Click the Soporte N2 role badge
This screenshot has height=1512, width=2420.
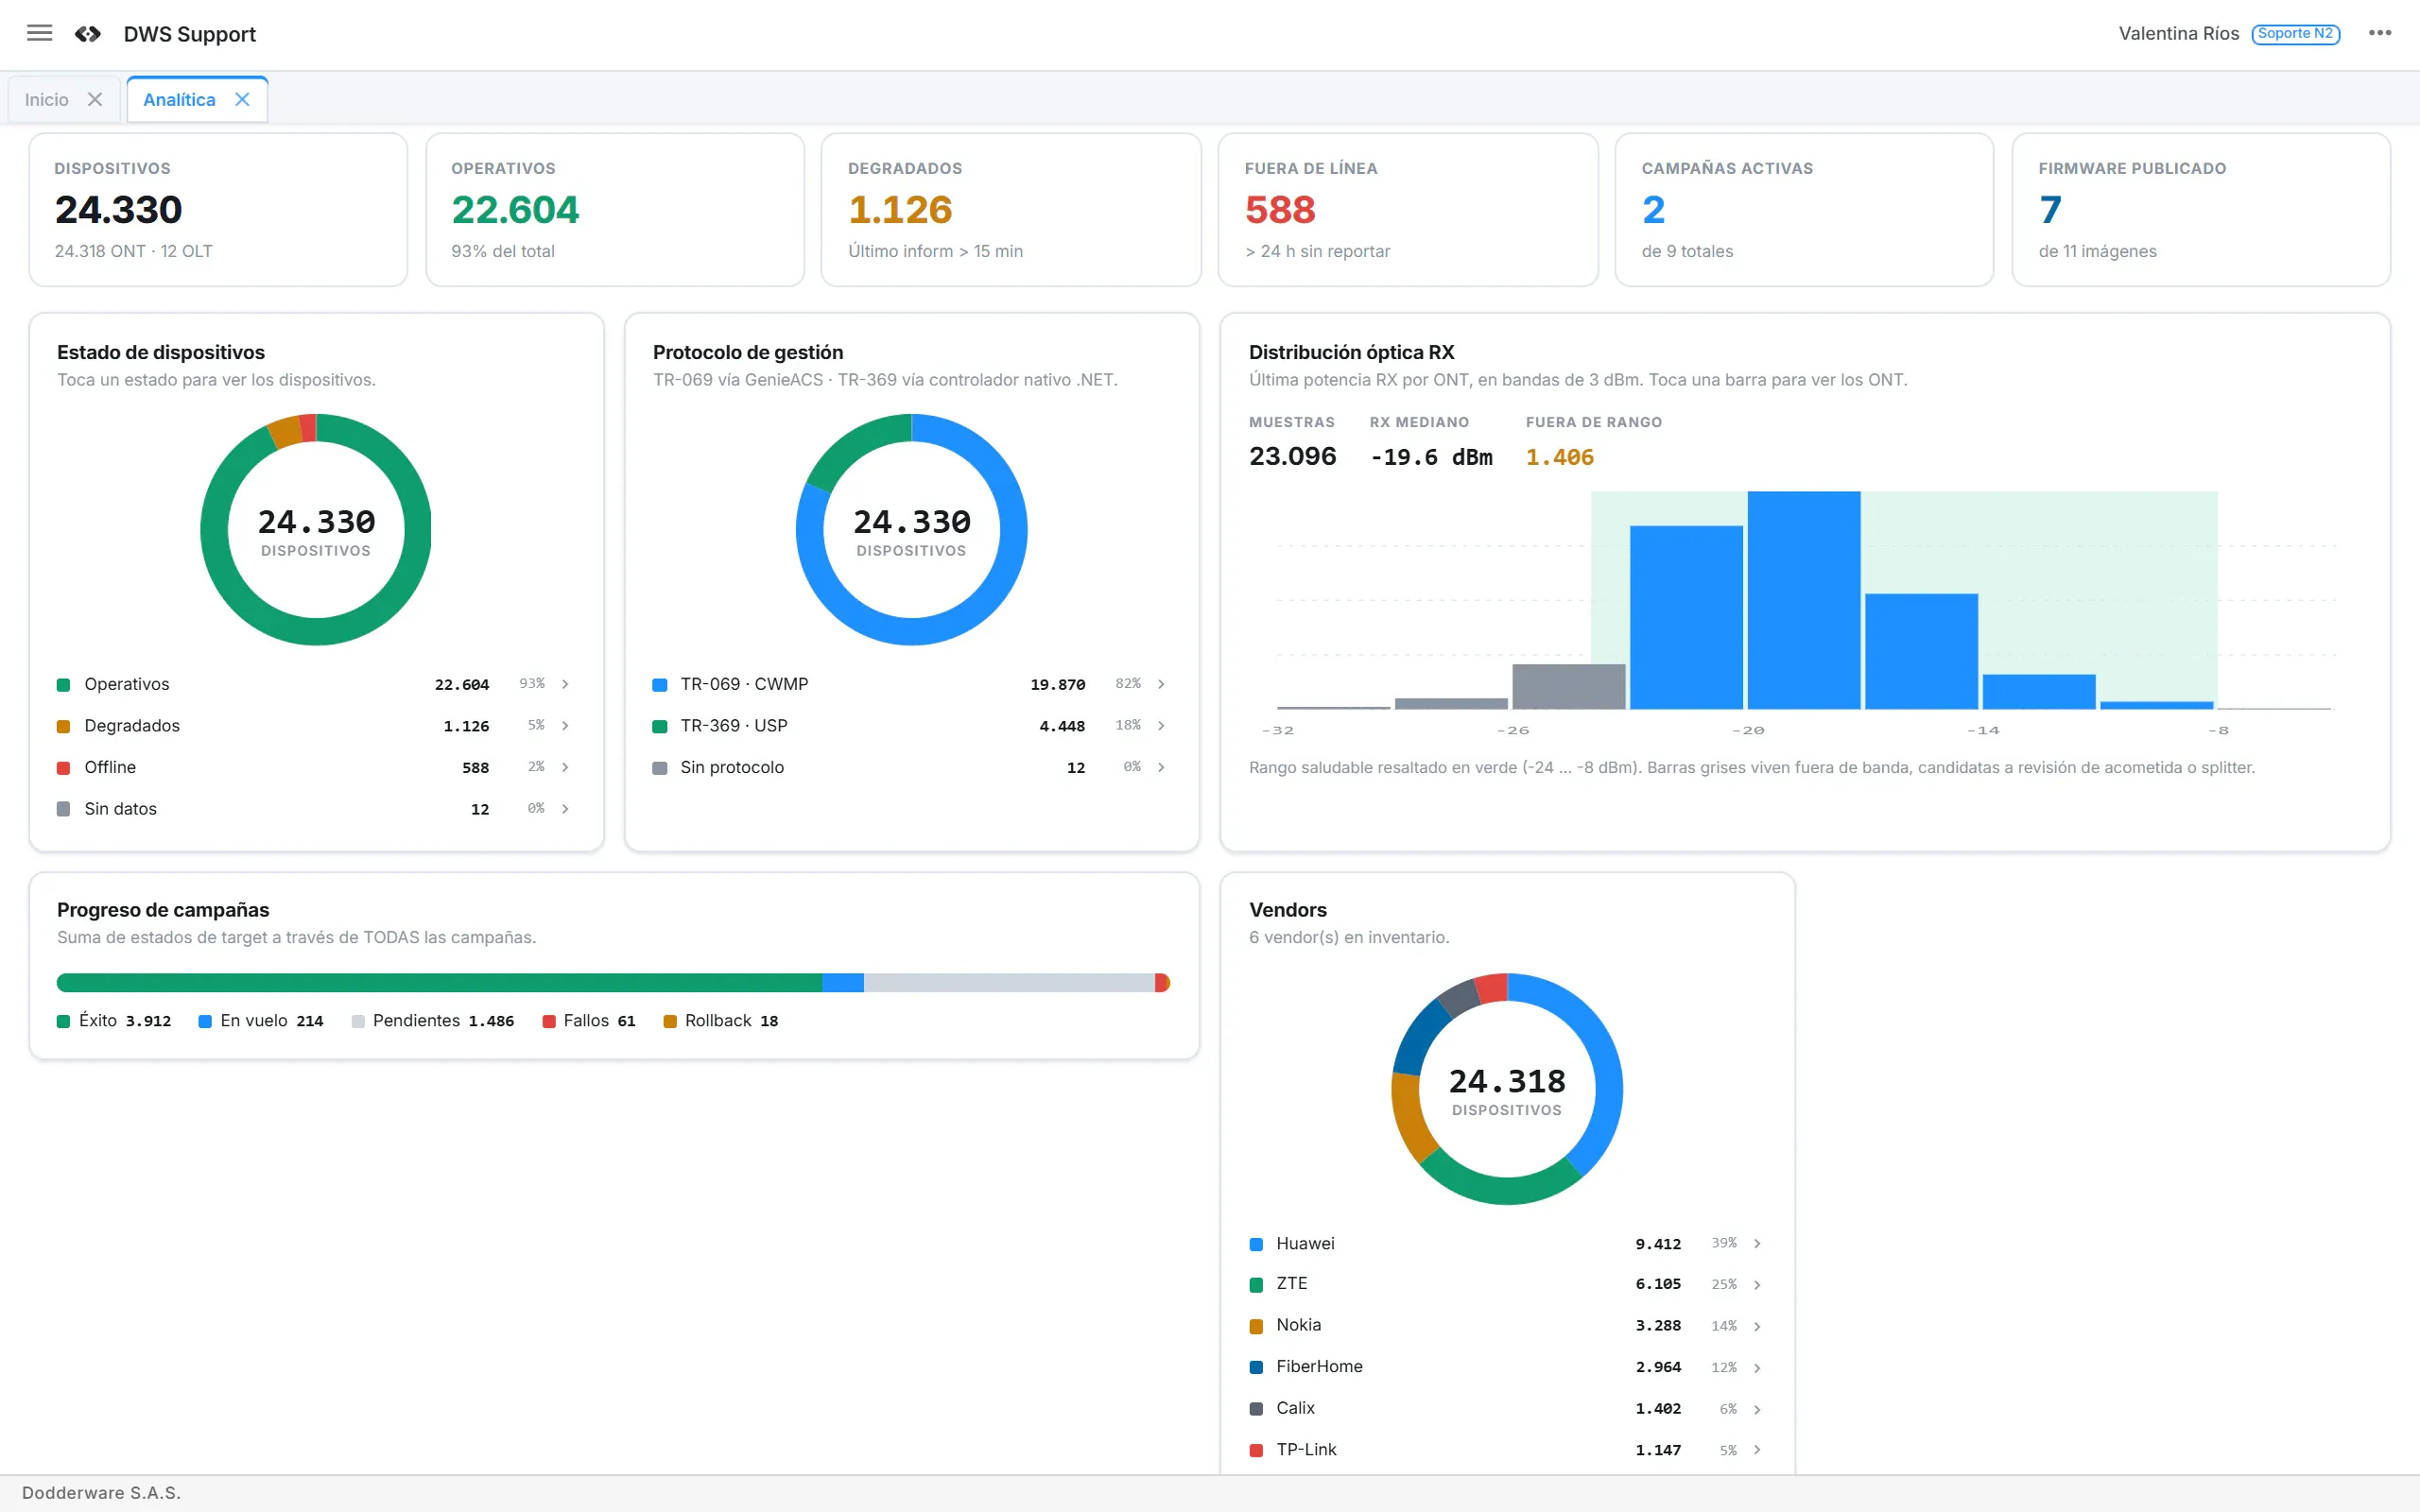[2295, 34]
